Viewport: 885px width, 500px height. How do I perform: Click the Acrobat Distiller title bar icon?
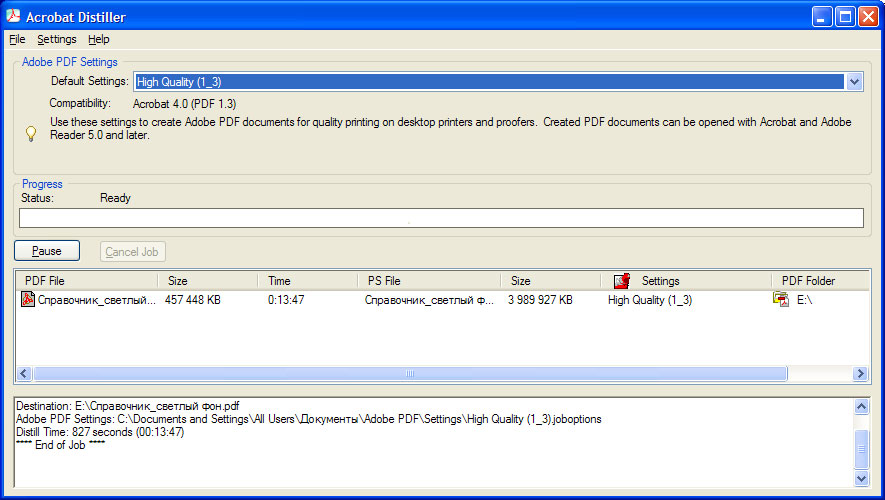pyautogui.click(x=13, y=16)
